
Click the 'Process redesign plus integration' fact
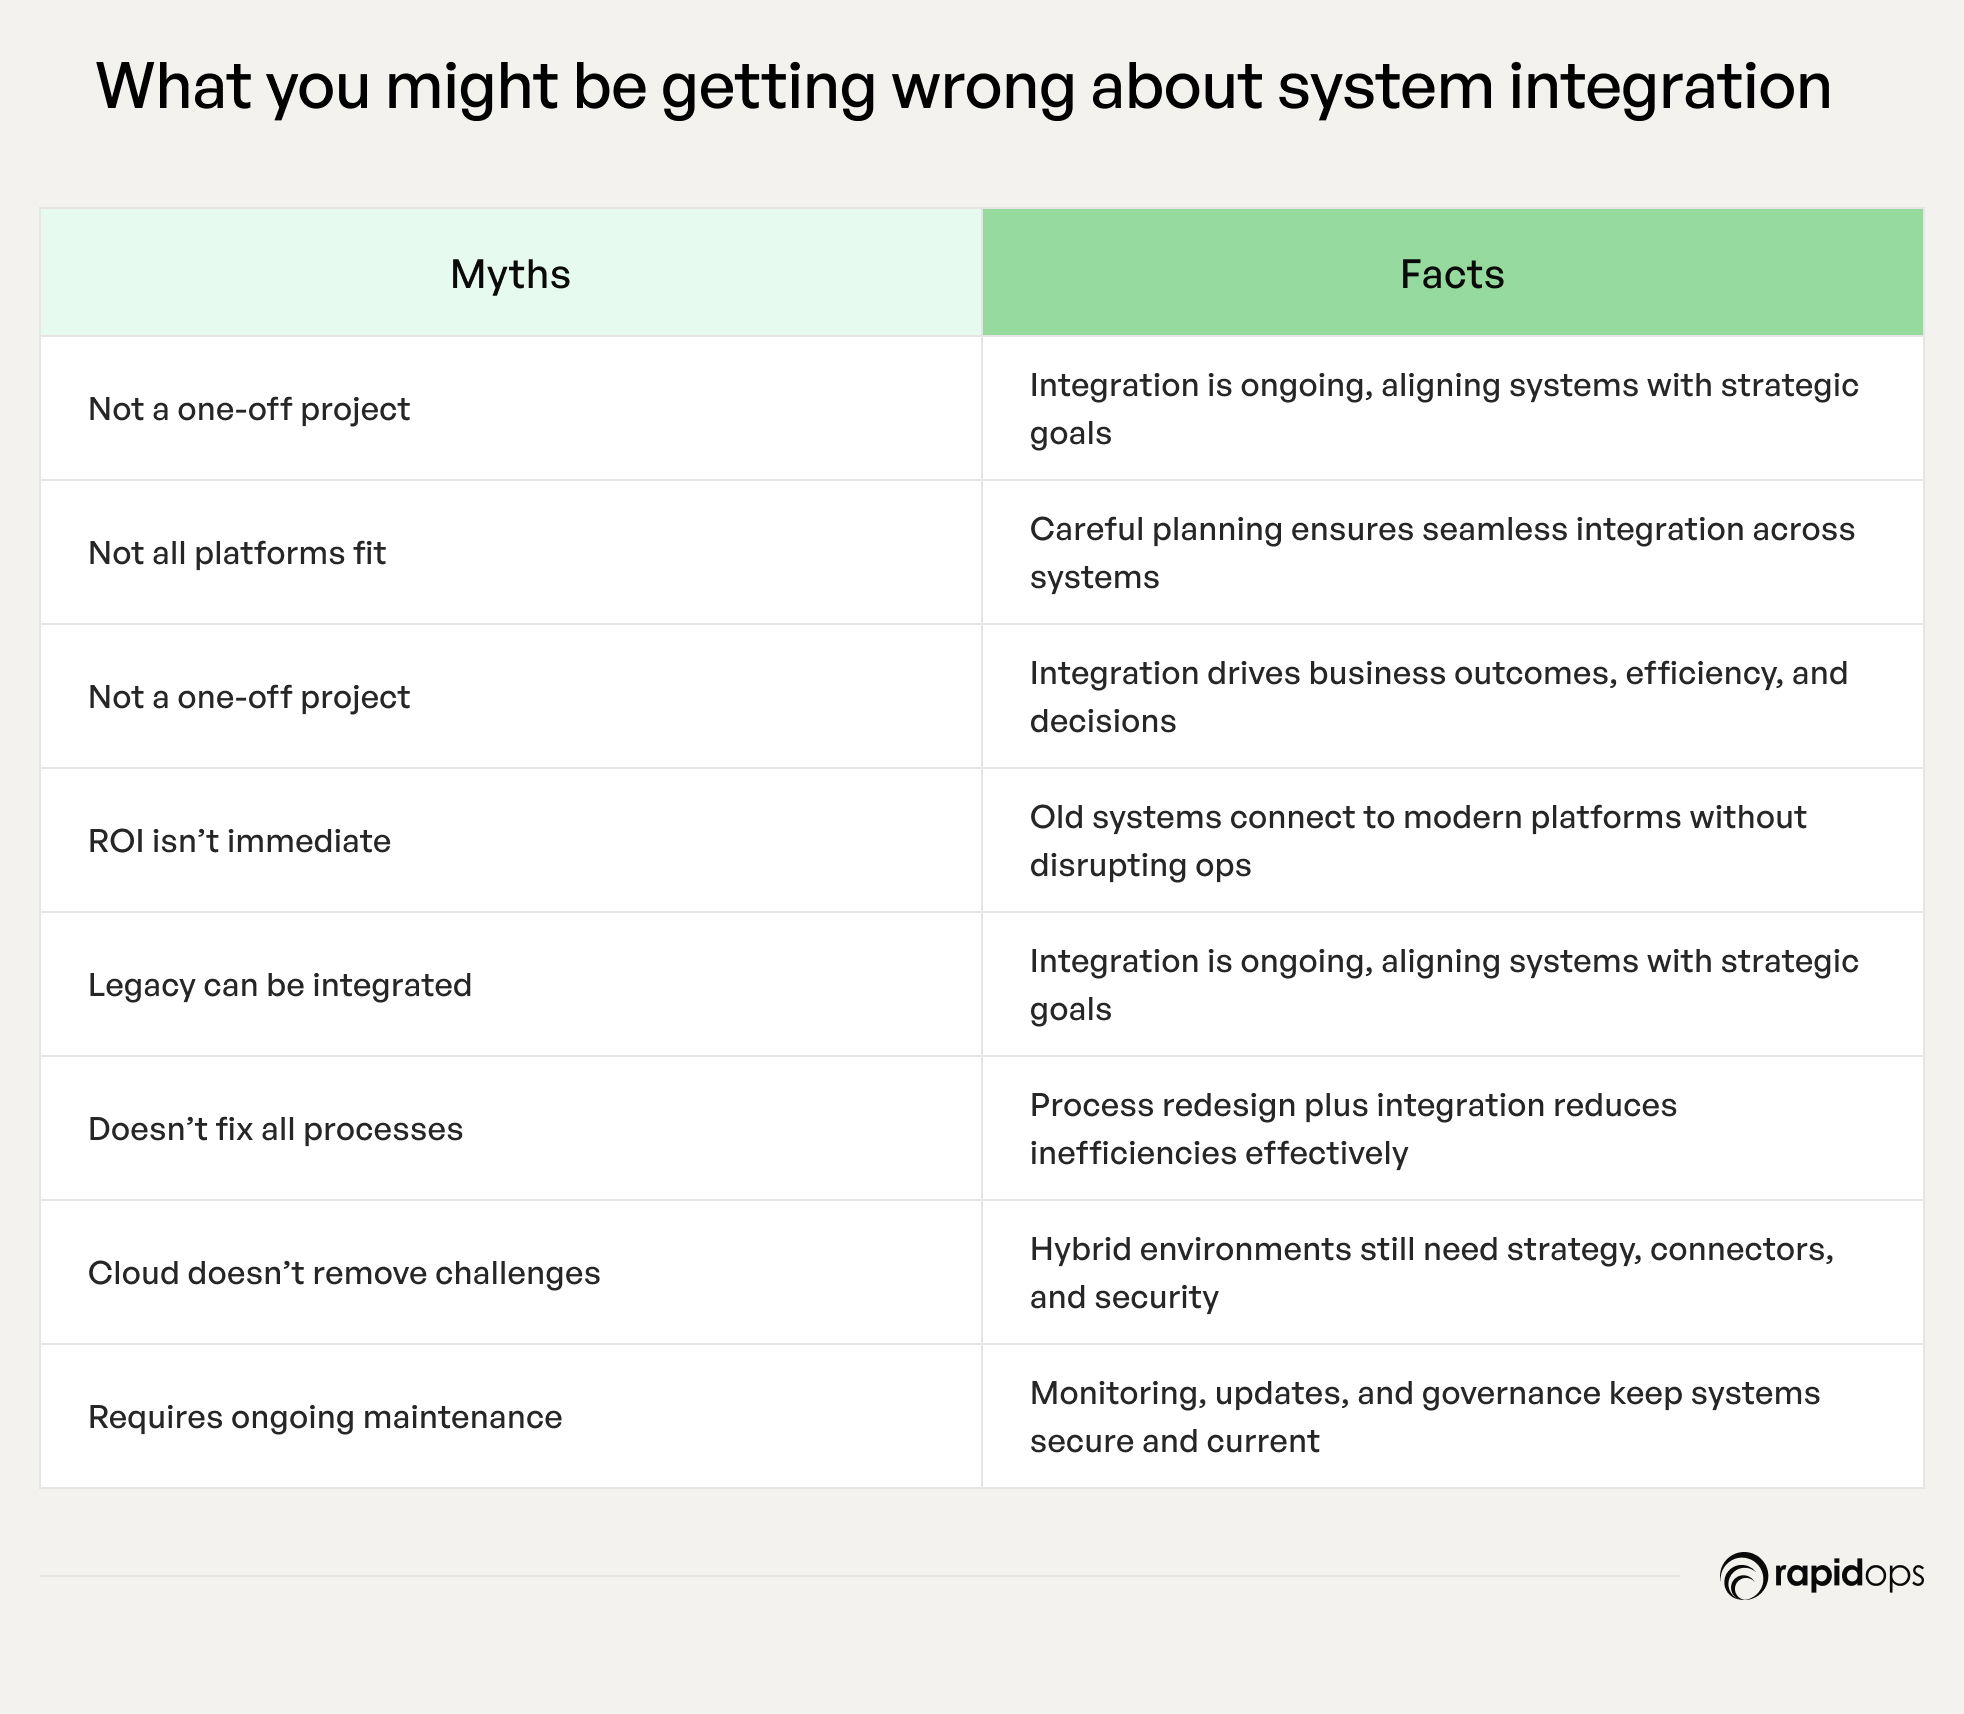[x=1352, y=1129]
